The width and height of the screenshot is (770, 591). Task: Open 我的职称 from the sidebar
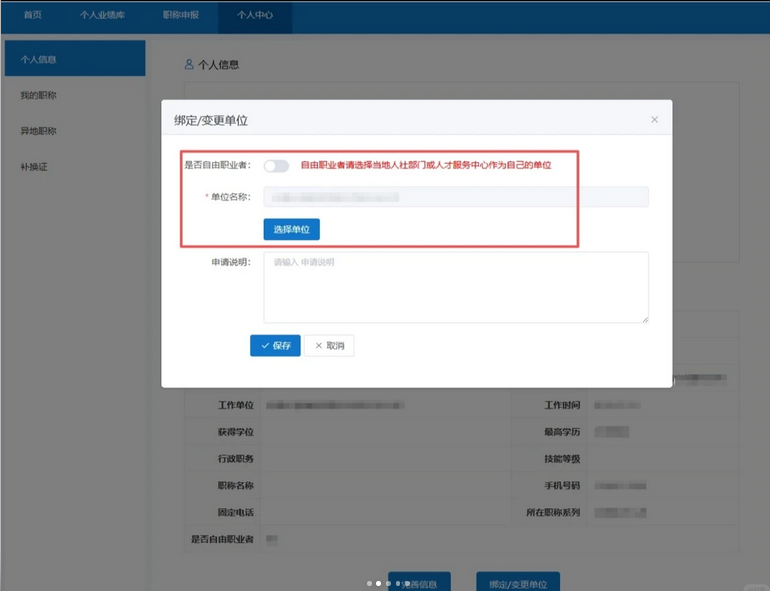pyautogui.click(x=38, y=95)
